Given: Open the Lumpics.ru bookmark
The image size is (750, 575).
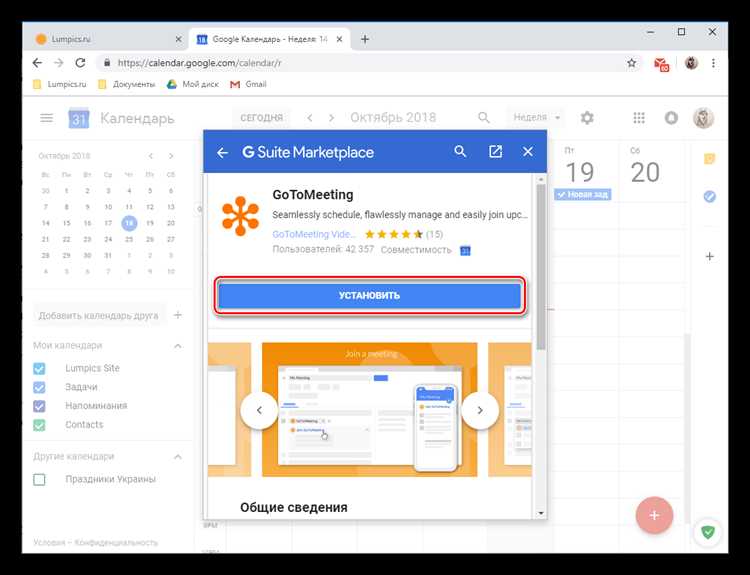Looking at the screenshot, I should pyautogui.click(x=60, y=84).
